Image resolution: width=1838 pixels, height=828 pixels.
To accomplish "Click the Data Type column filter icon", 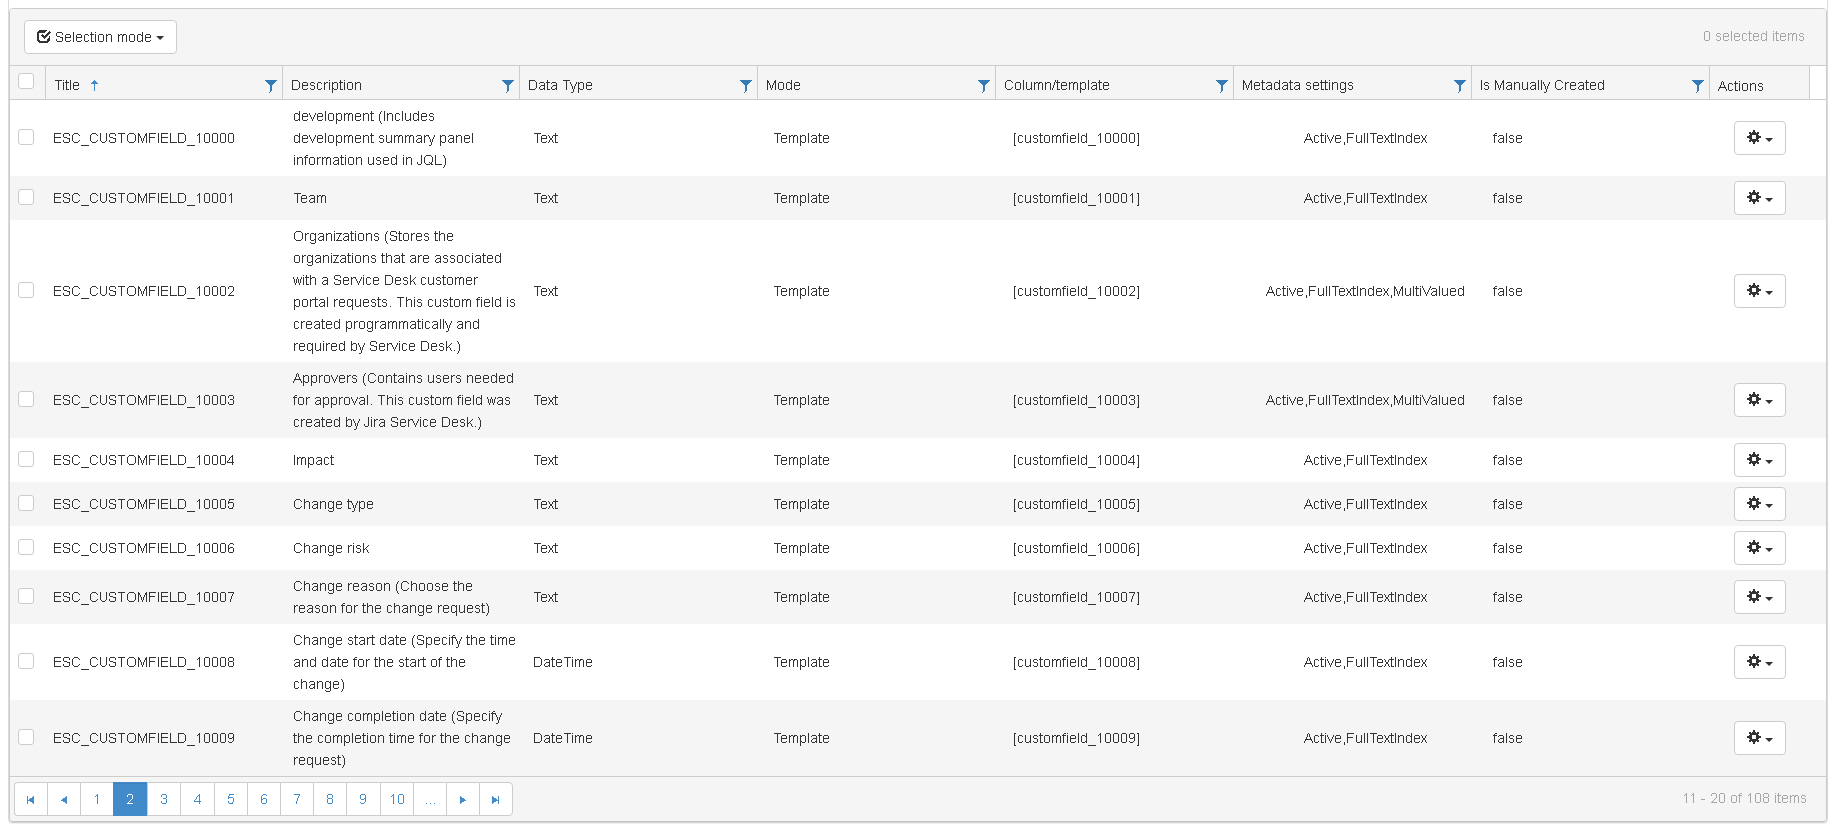I will [x=745, y=86].
